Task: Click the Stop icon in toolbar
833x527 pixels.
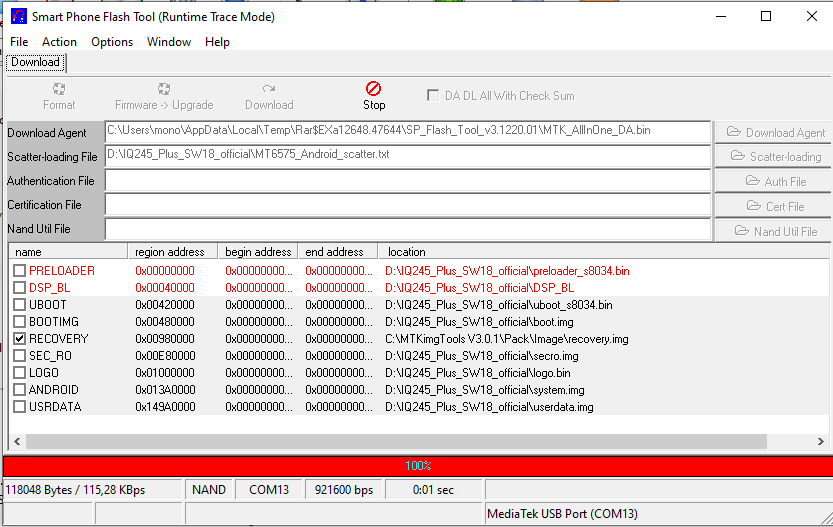Action: [x=373, y=88]
